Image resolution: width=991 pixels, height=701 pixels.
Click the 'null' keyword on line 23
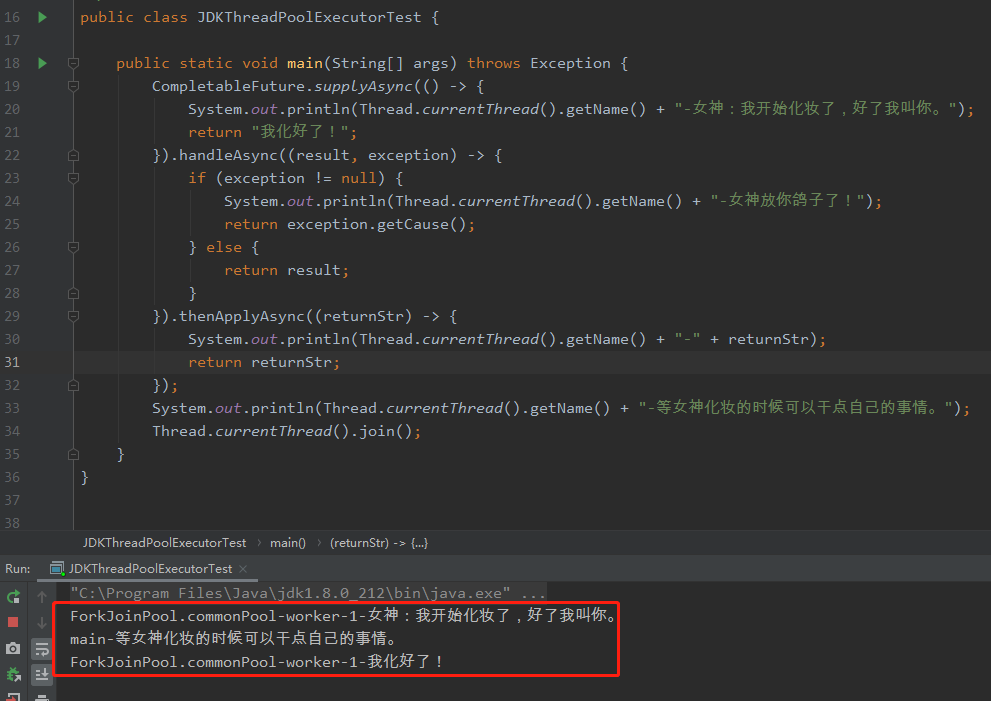coord(358,178)
